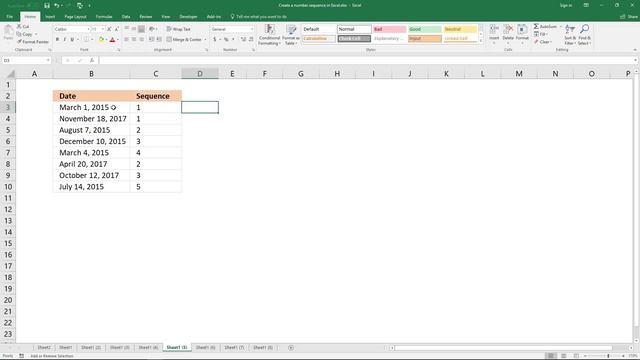Apply the Good cell style
Screen dimensions: 640x360
pyautogui.click(x=425, y=29)
